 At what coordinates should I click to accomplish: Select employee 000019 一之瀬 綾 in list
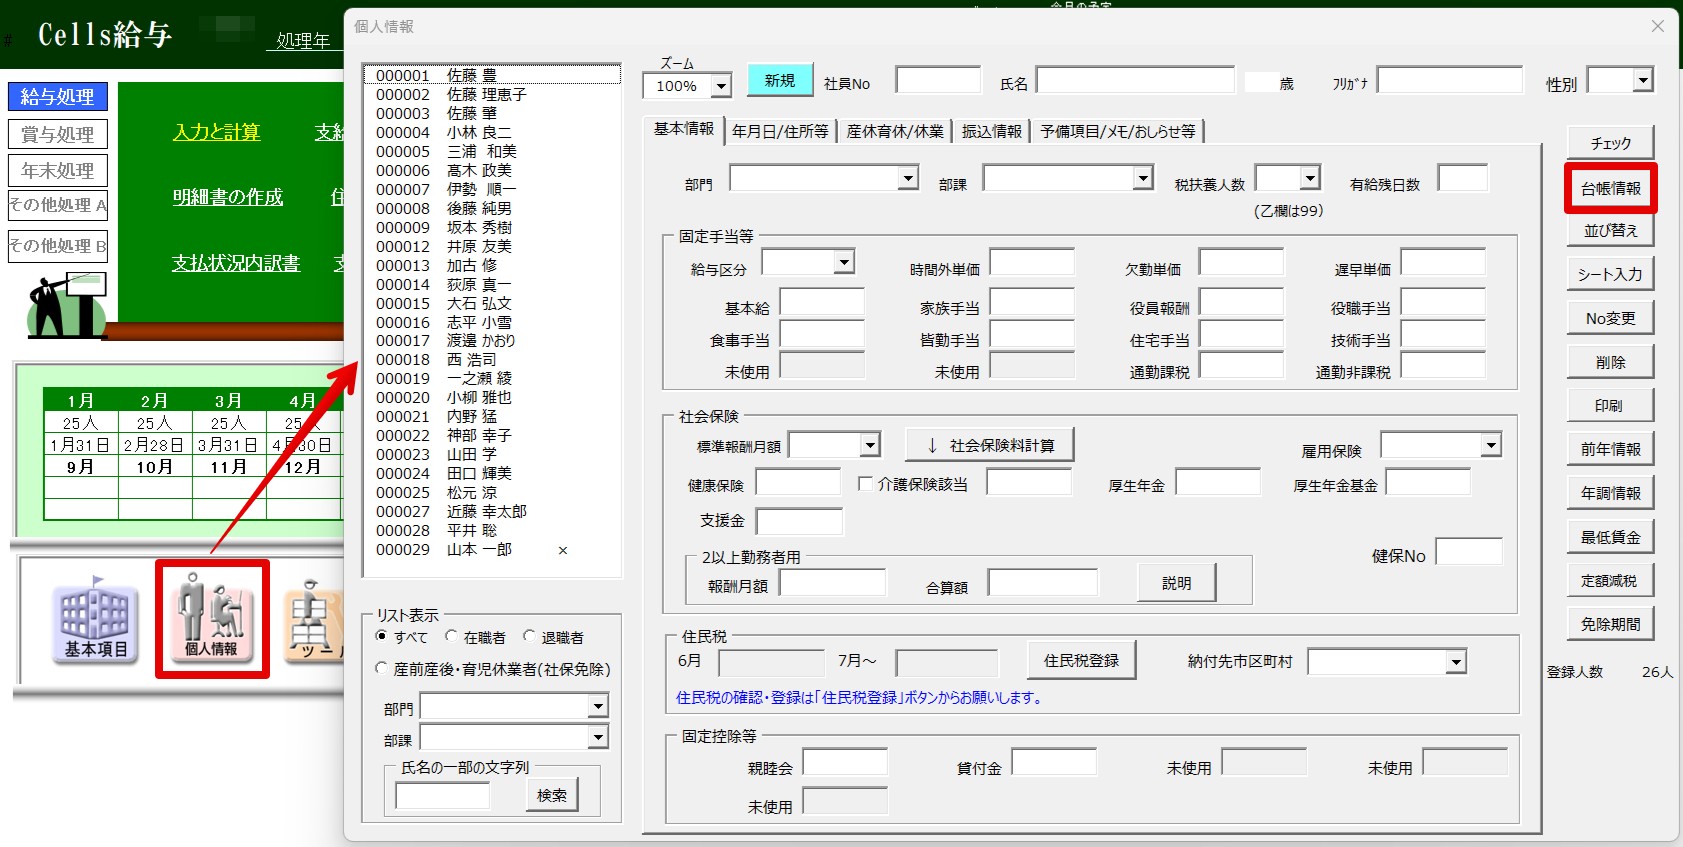[x=492, y=378]
